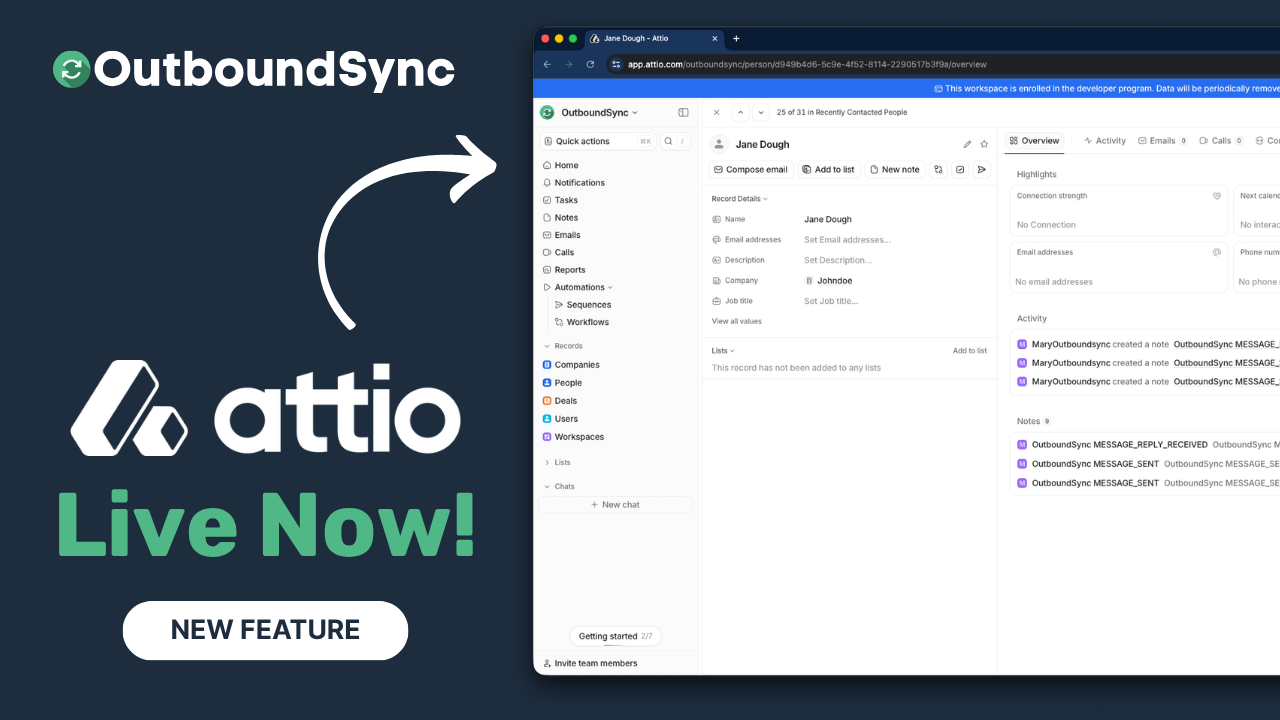Open a new browser tab
The width and height of the screenshot is (1280, 720).
(x=736, y=39)
